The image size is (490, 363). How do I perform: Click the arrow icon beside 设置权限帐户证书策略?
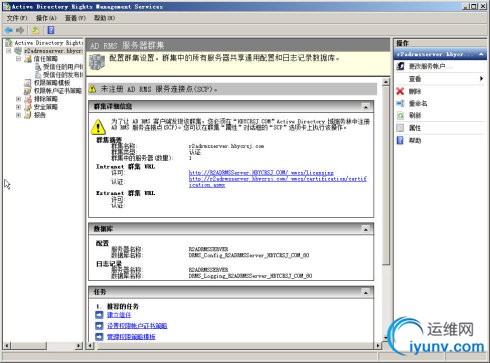click(x=99, y=326)
